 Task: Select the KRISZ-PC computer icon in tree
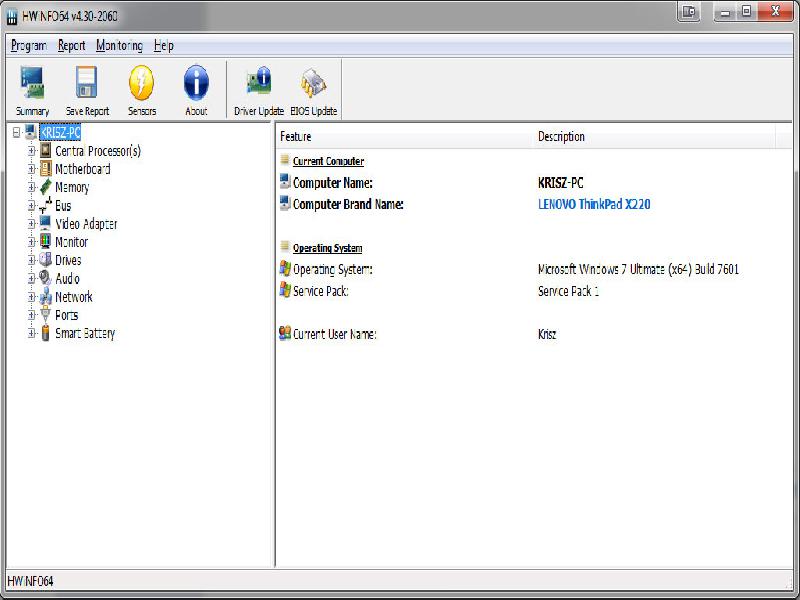[x=31, y=132]
